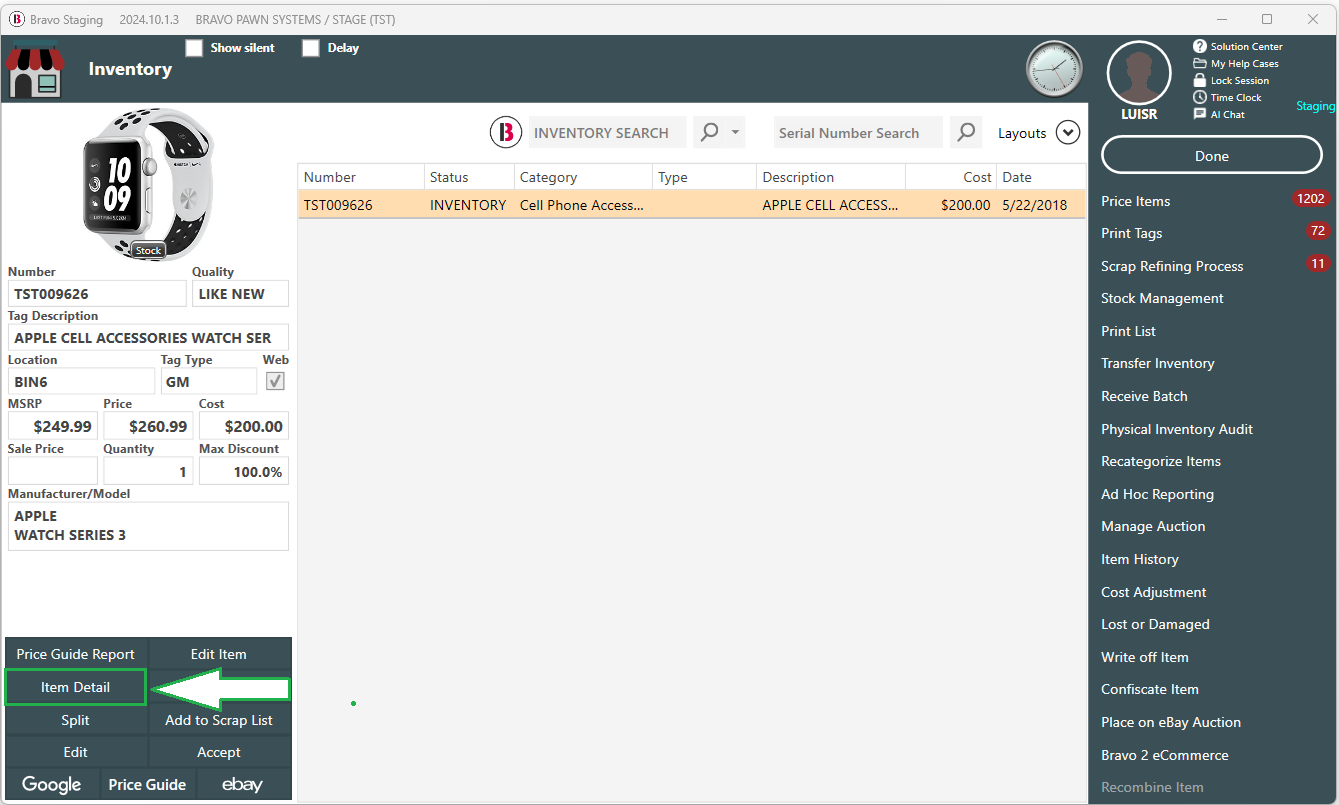The height and width of the screenshot is (805, 1339).
Task: Sort by the Cost column header
Action: tap(950, 177)
